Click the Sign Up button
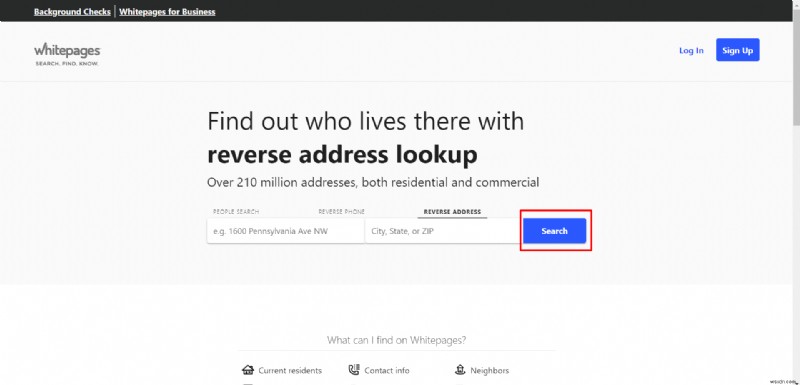800x385 pixels. (737, 50)
